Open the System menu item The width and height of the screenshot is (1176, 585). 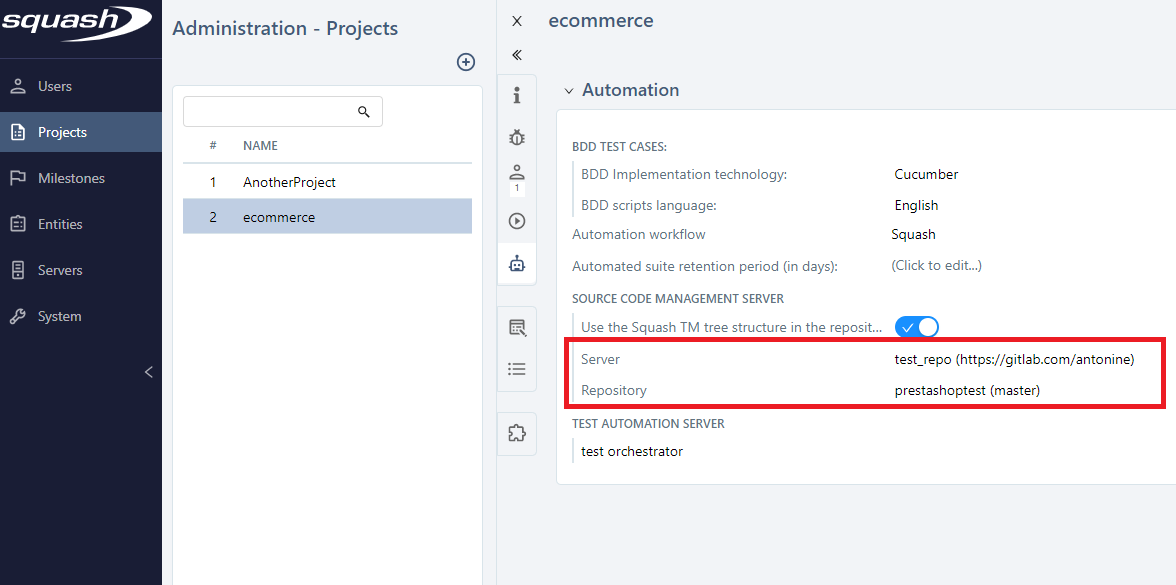pyautogui.click(x=59, y=316)
